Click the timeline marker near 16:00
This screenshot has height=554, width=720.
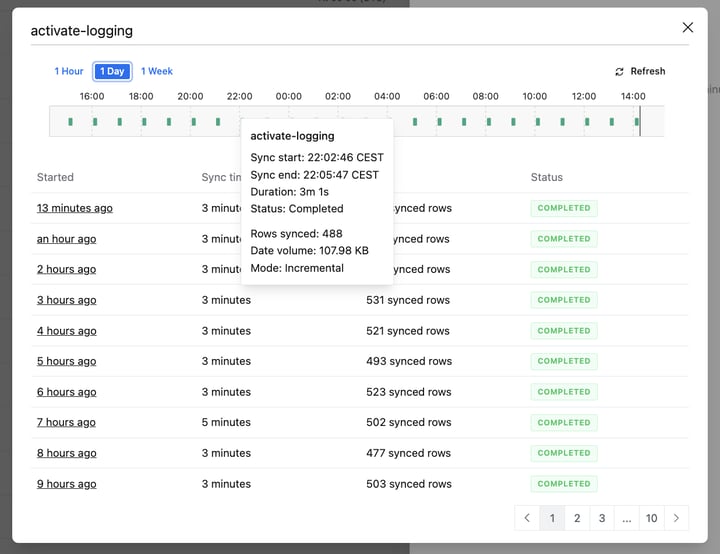coord(95,122)
